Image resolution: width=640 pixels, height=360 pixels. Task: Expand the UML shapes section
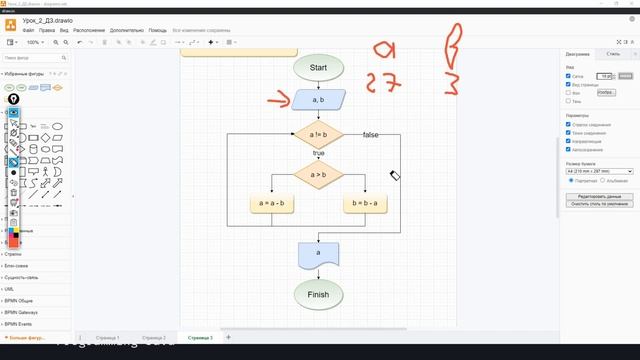click(9, 289)
